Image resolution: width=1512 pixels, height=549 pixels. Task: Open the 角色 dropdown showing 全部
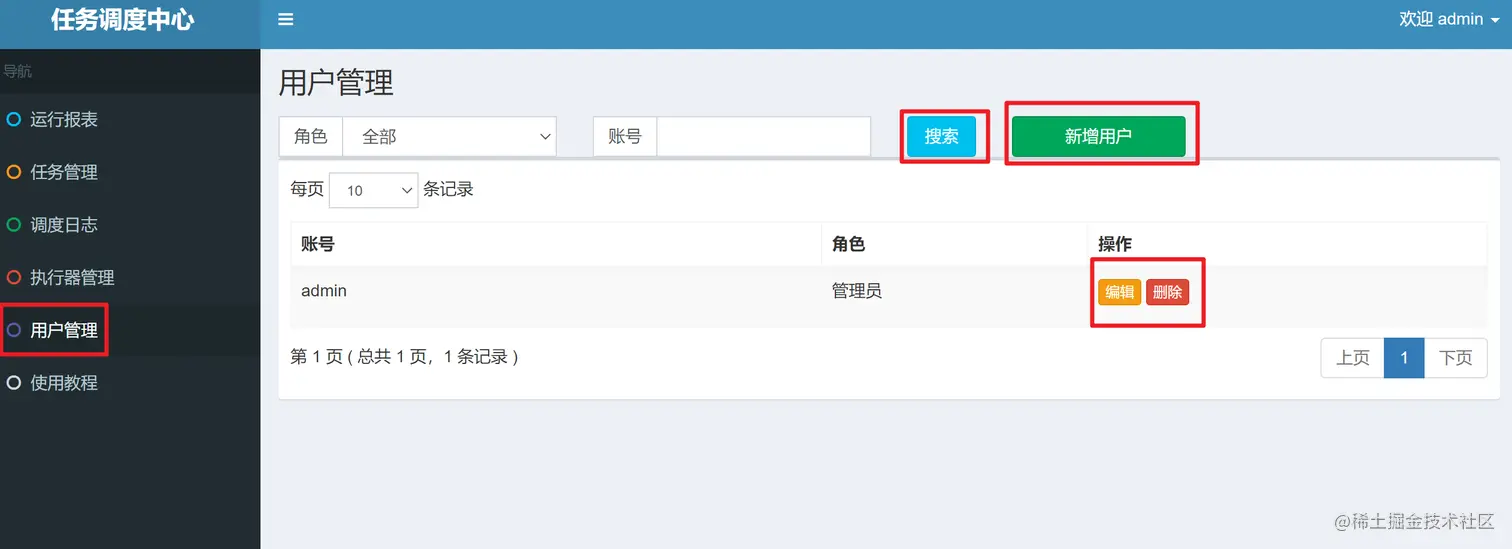(x=449, y=137)
